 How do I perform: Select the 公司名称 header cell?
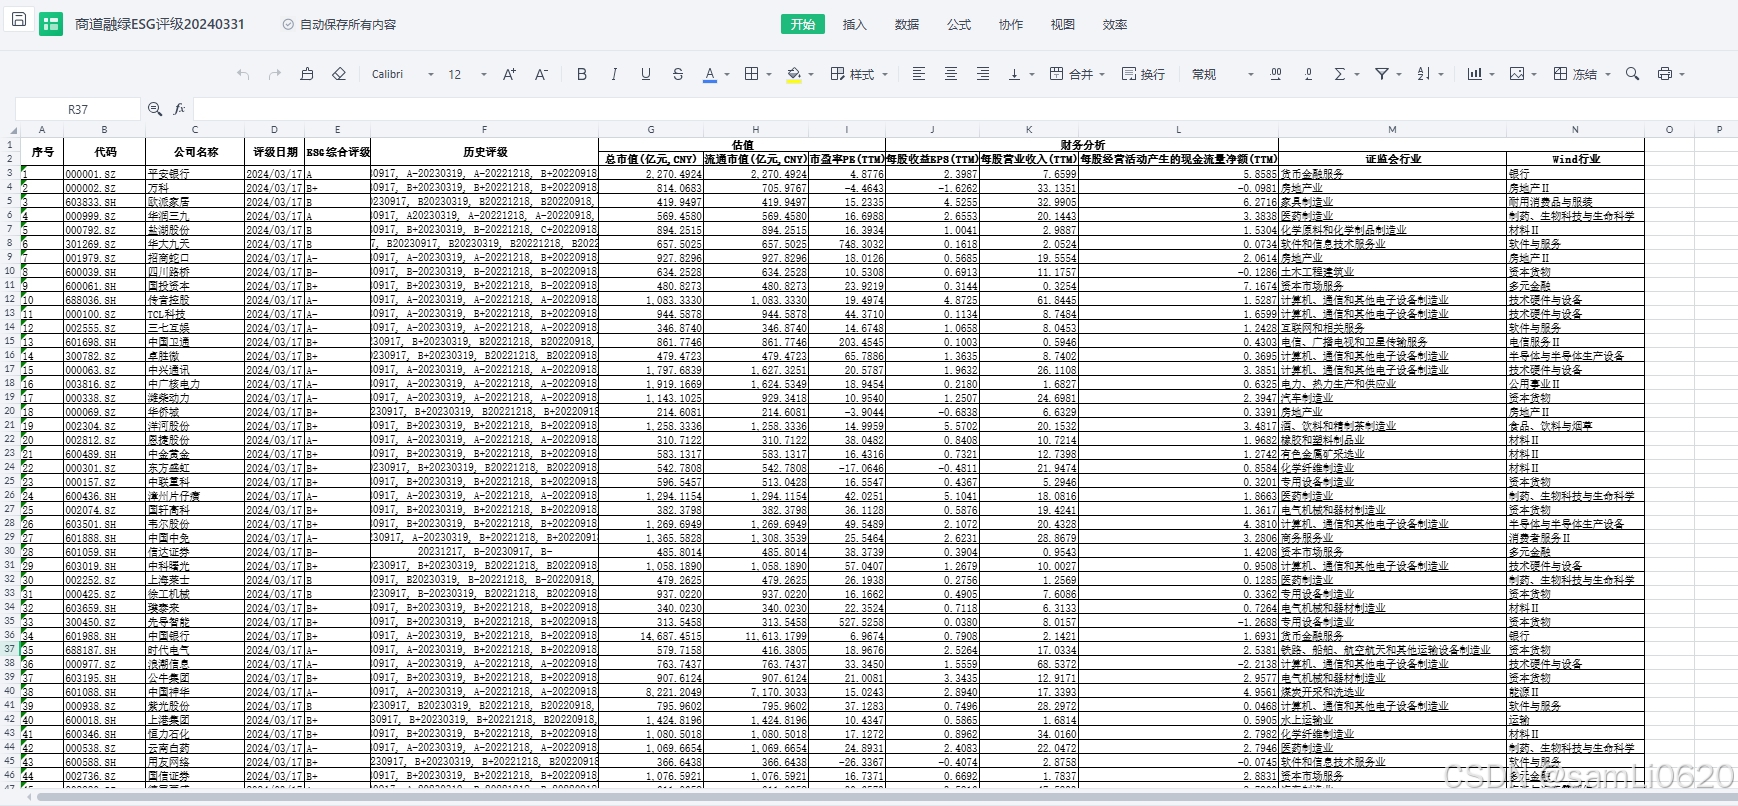pyautogui.click(x=195, y=151)
